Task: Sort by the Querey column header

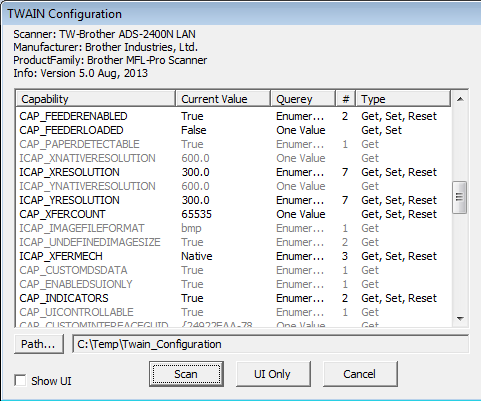Action: 303,99
